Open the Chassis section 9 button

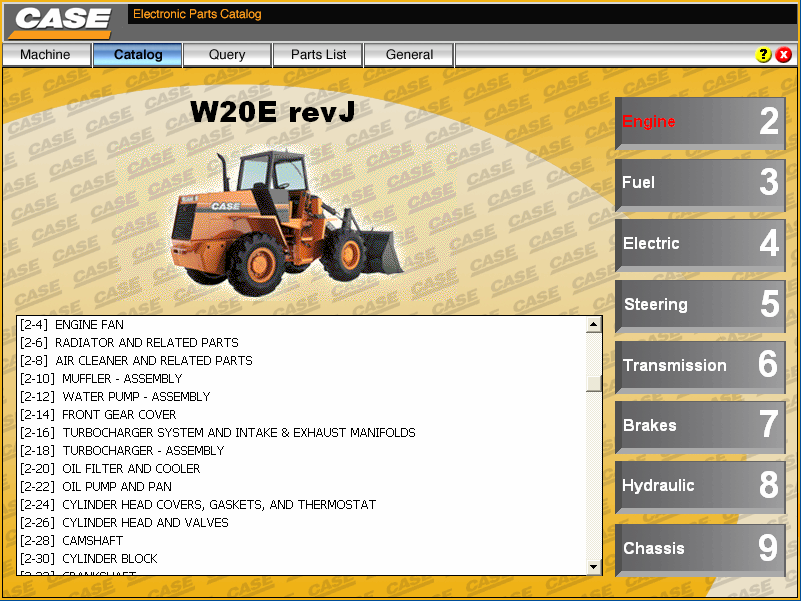700,550
